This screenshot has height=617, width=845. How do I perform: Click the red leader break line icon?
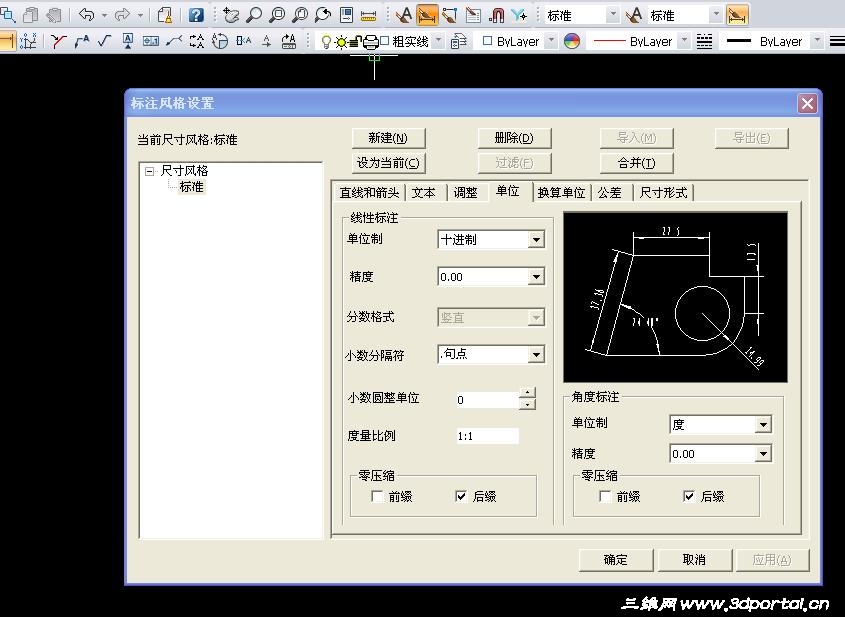(58, 41)
